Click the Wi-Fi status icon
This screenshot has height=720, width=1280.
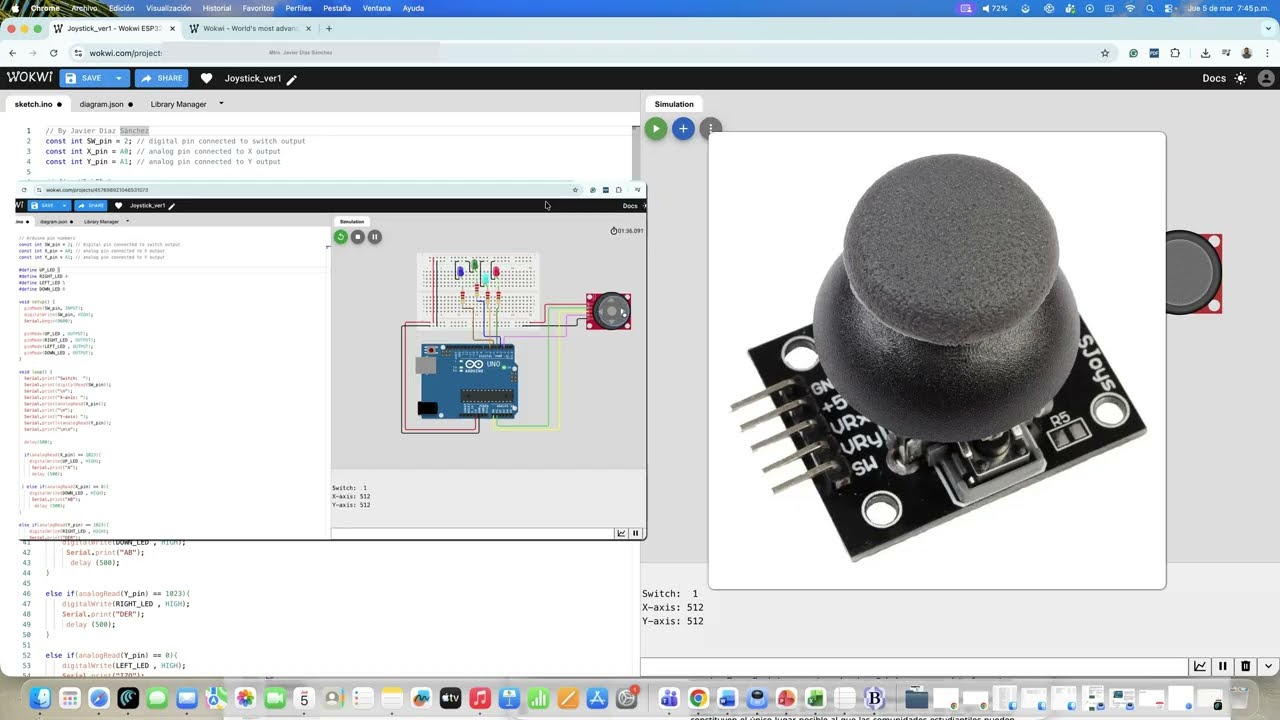click(1130, 8)
